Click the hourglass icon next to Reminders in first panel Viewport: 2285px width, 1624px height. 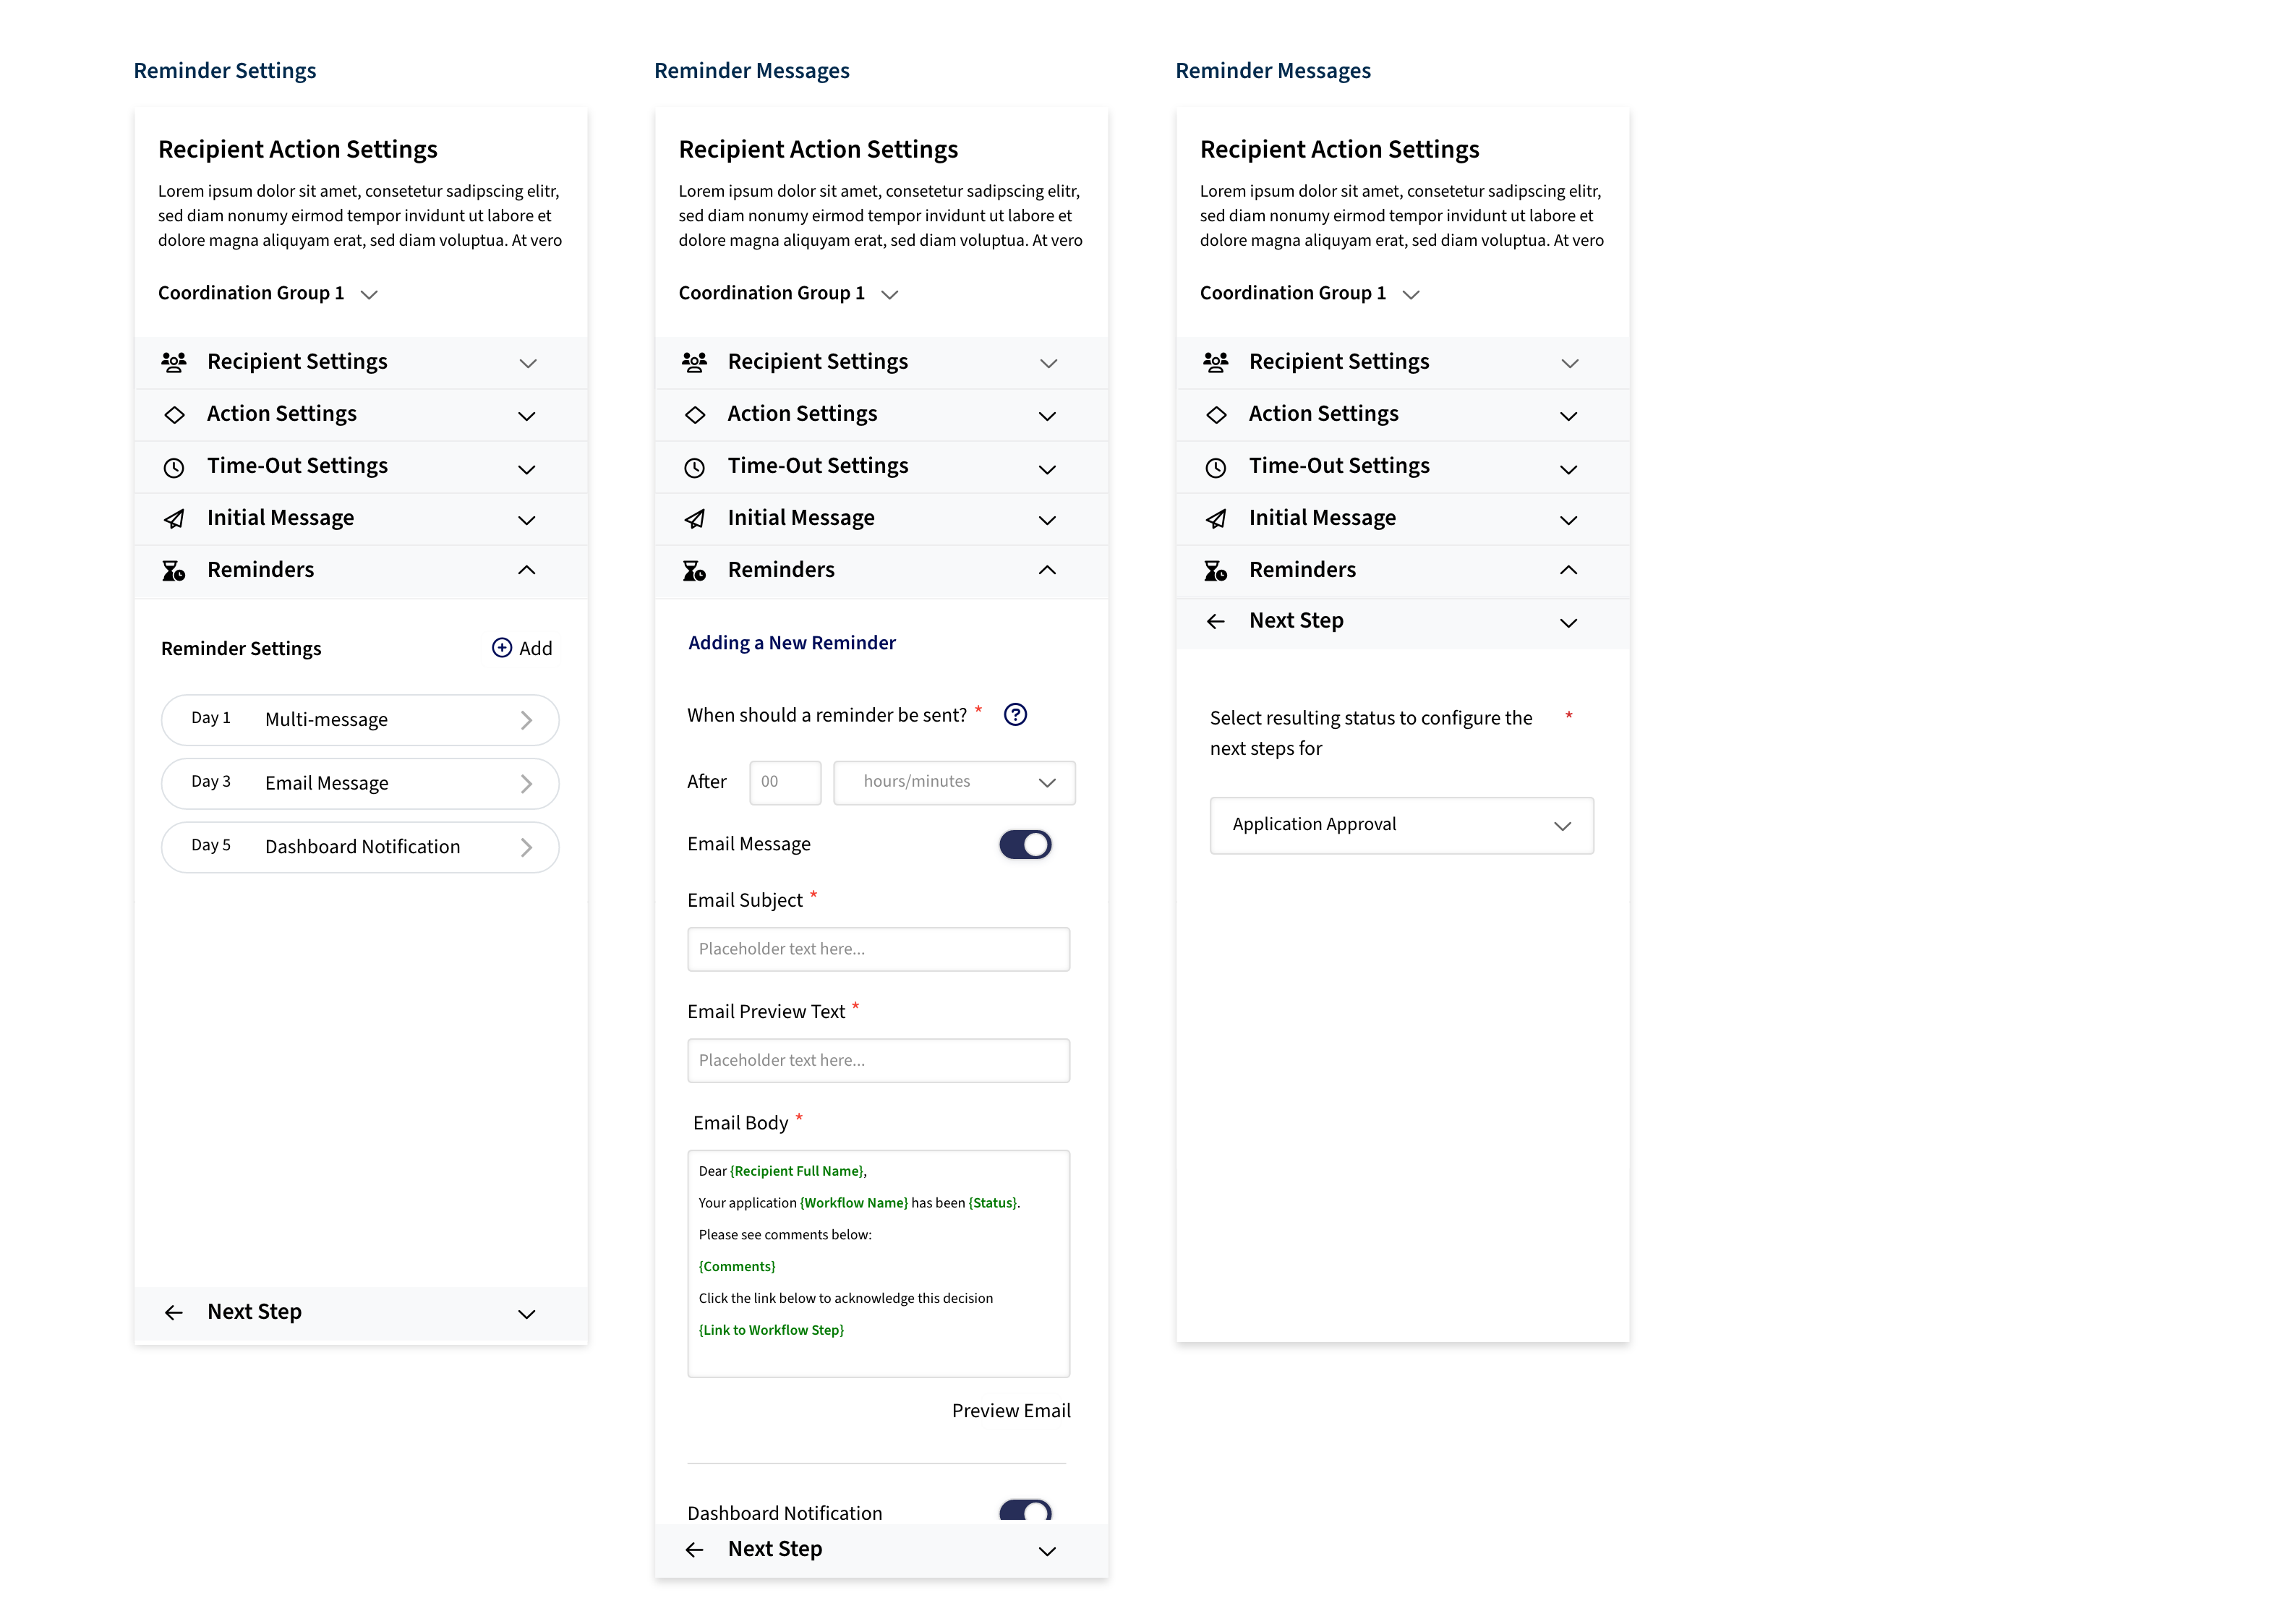174,571
